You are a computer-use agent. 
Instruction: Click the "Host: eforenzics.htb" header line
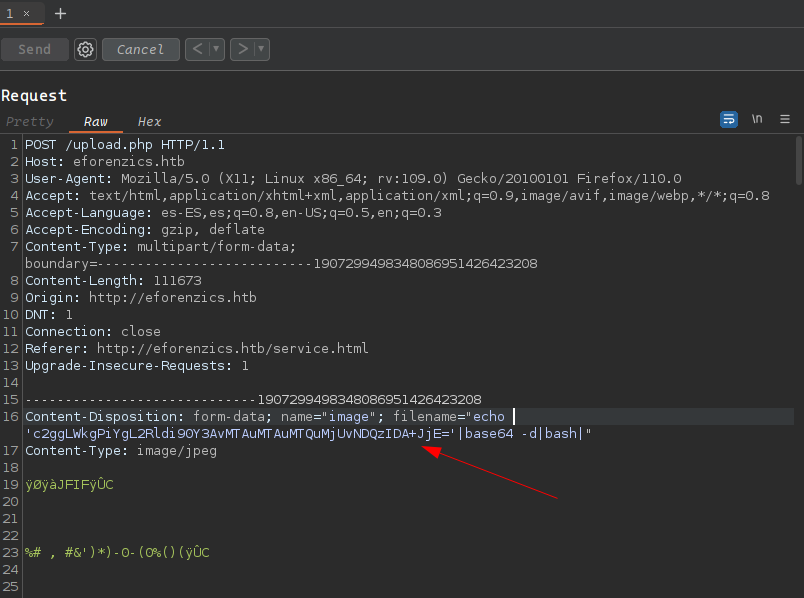[105, 162]
